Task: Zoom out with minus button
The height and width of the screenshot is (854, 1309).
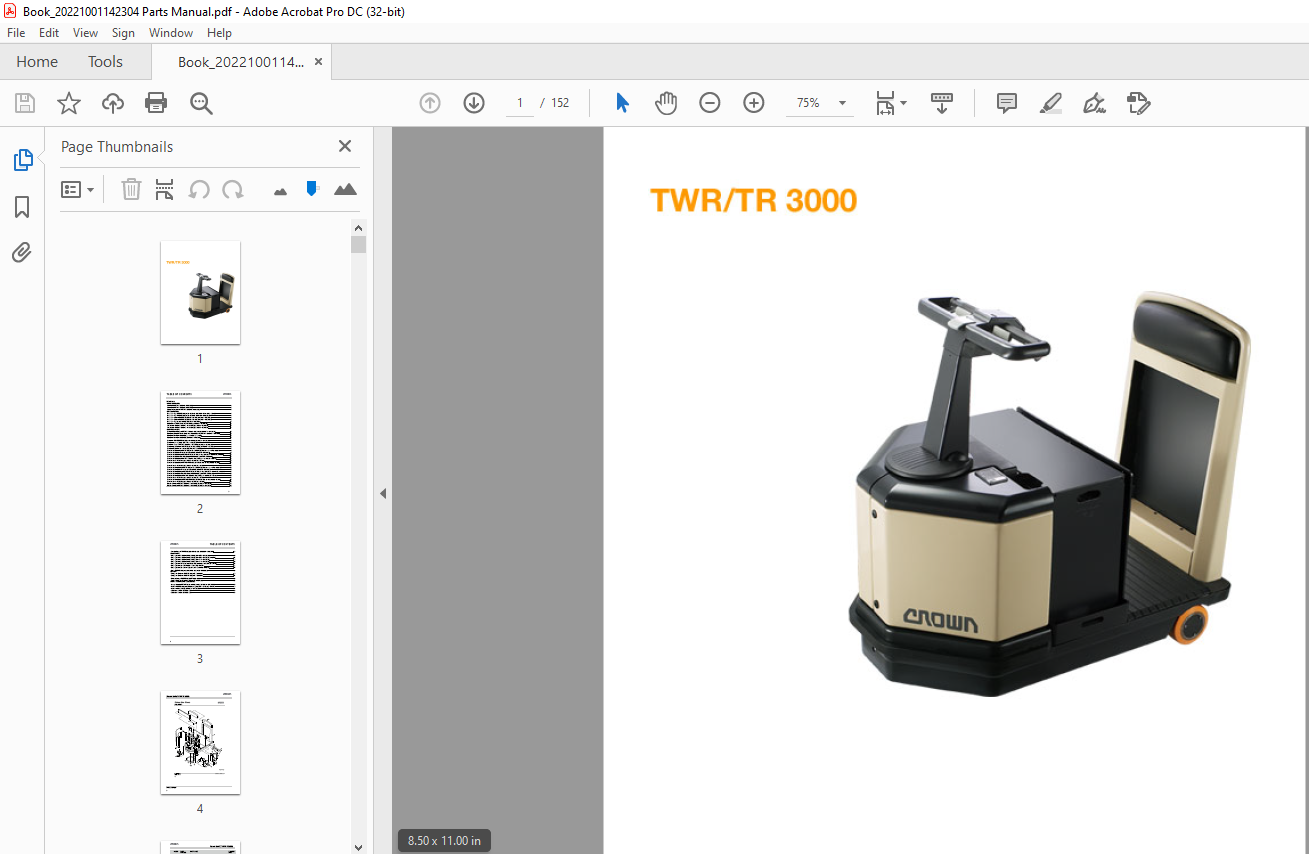Action: 710,103
